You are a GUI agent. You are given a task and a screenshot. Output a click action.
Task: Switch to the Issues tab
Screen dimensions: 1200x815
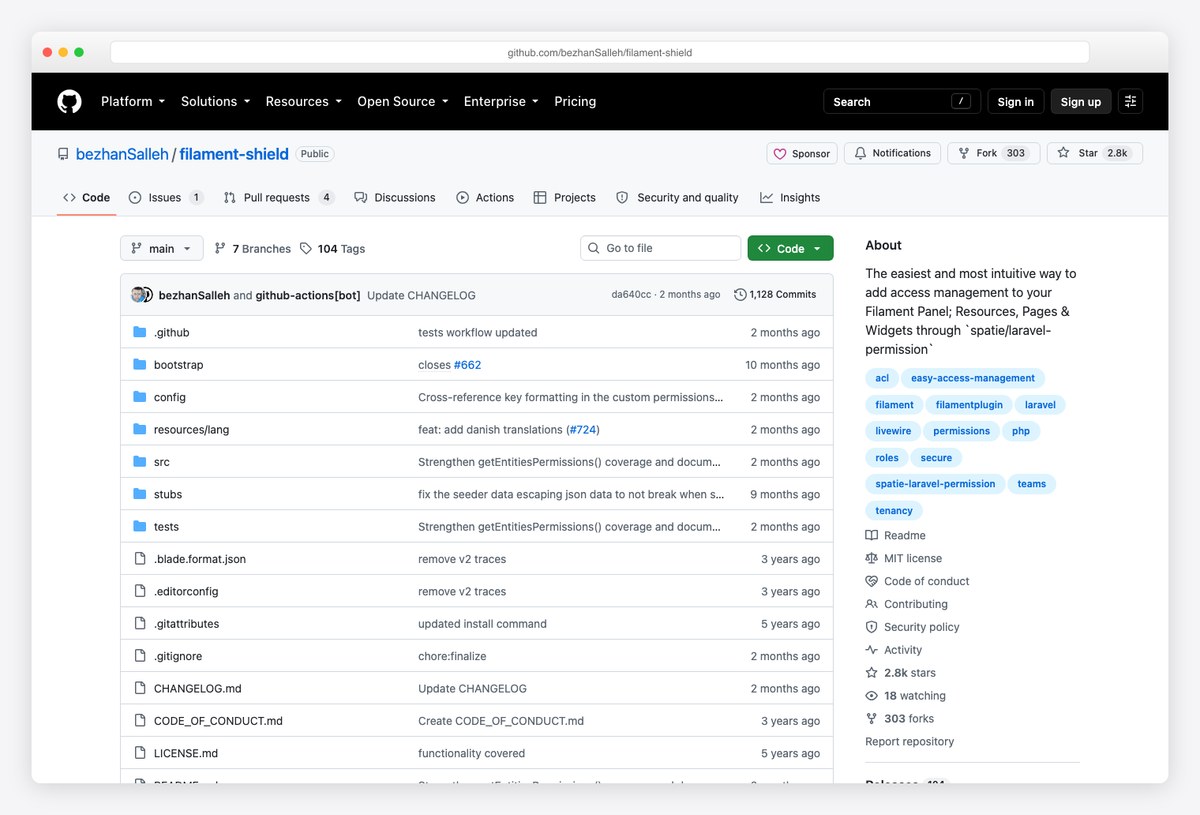[x=166, y=198]
